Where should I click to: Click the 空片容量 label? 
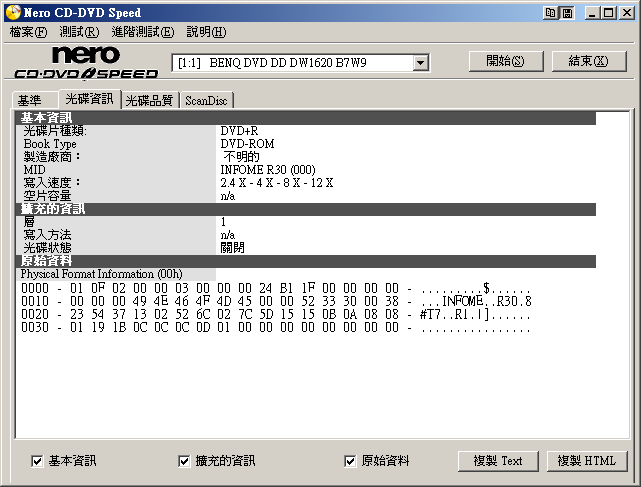[x=47, y=196]
